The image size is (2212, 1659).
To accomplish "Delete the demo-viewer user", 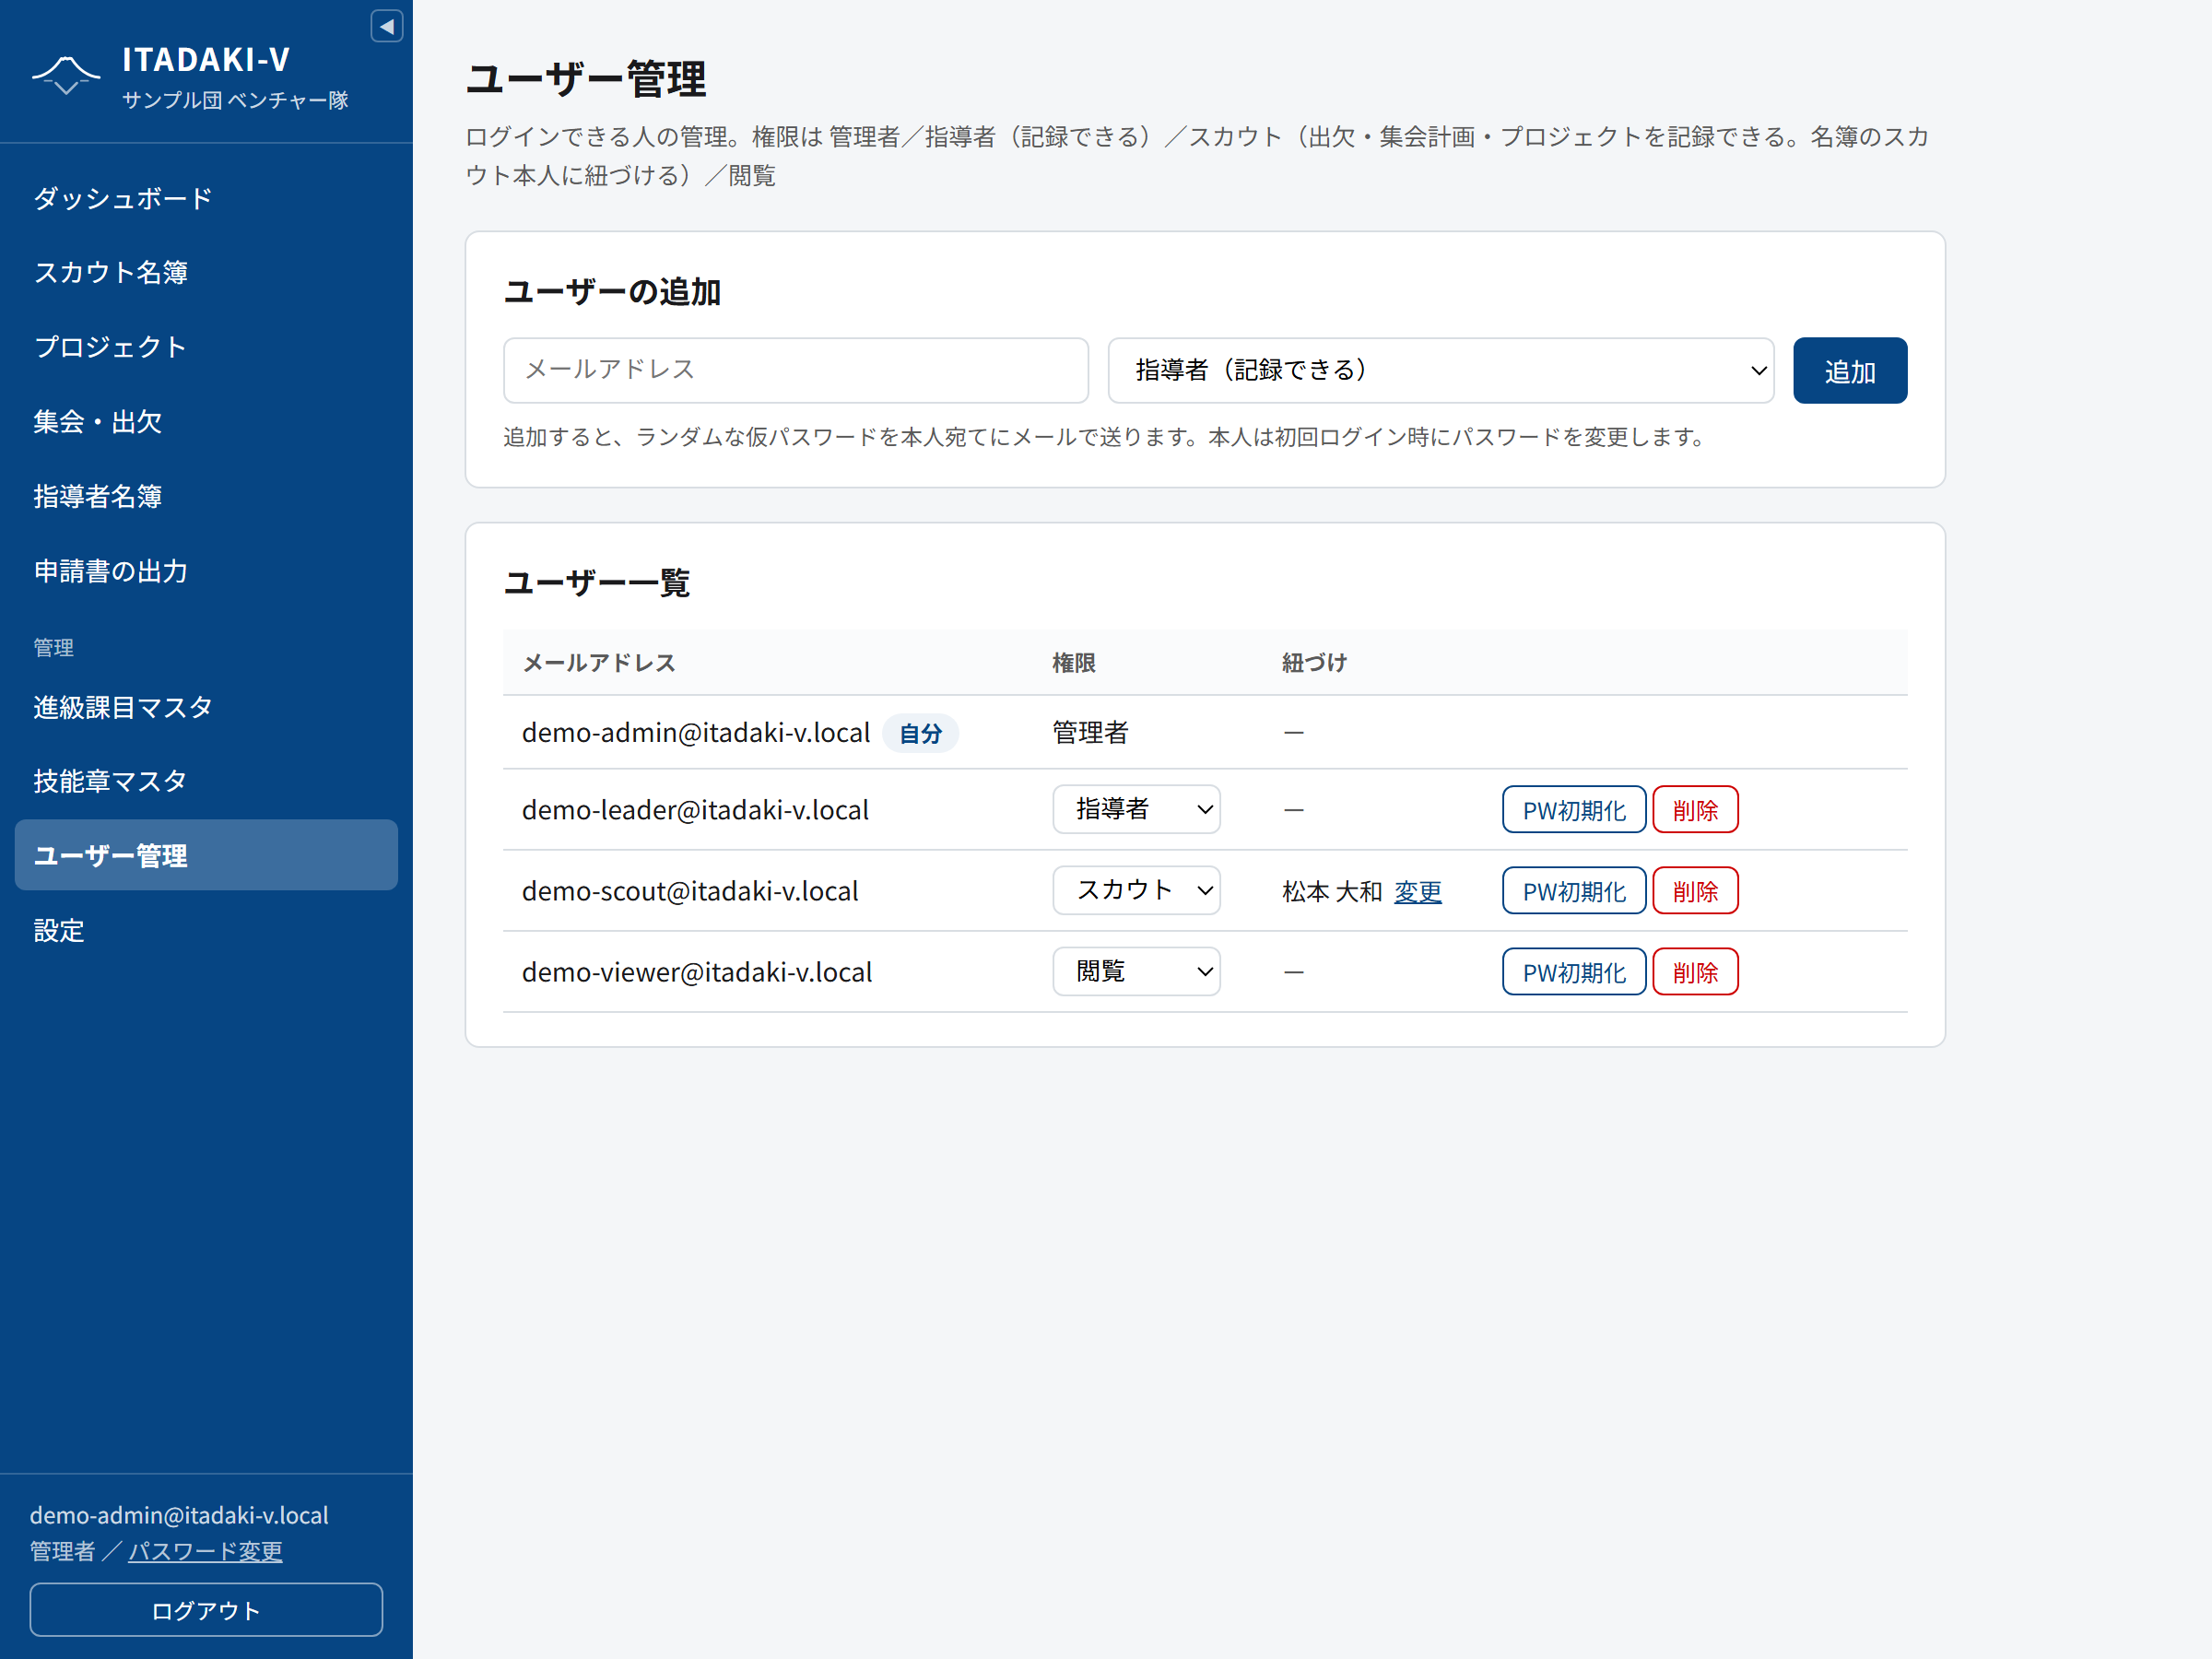I will pyautogui.click(x=1696, y=972).
